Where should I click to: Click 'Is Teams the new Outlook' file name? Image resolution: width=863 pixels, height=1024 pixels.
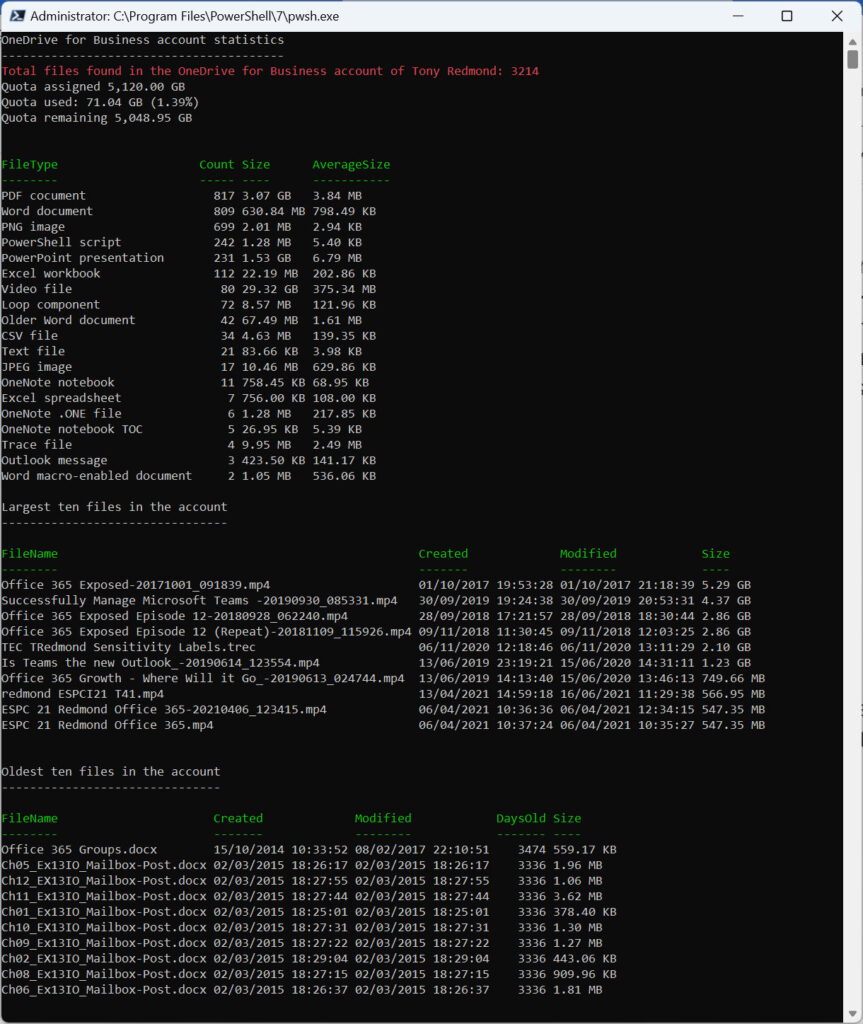tap(160, 663)
